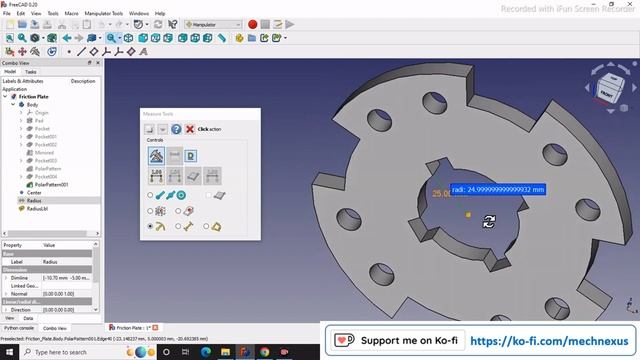Expand the Dimline property row
The height and width of the screenshot is (360, 640).
tap(6, 278)
